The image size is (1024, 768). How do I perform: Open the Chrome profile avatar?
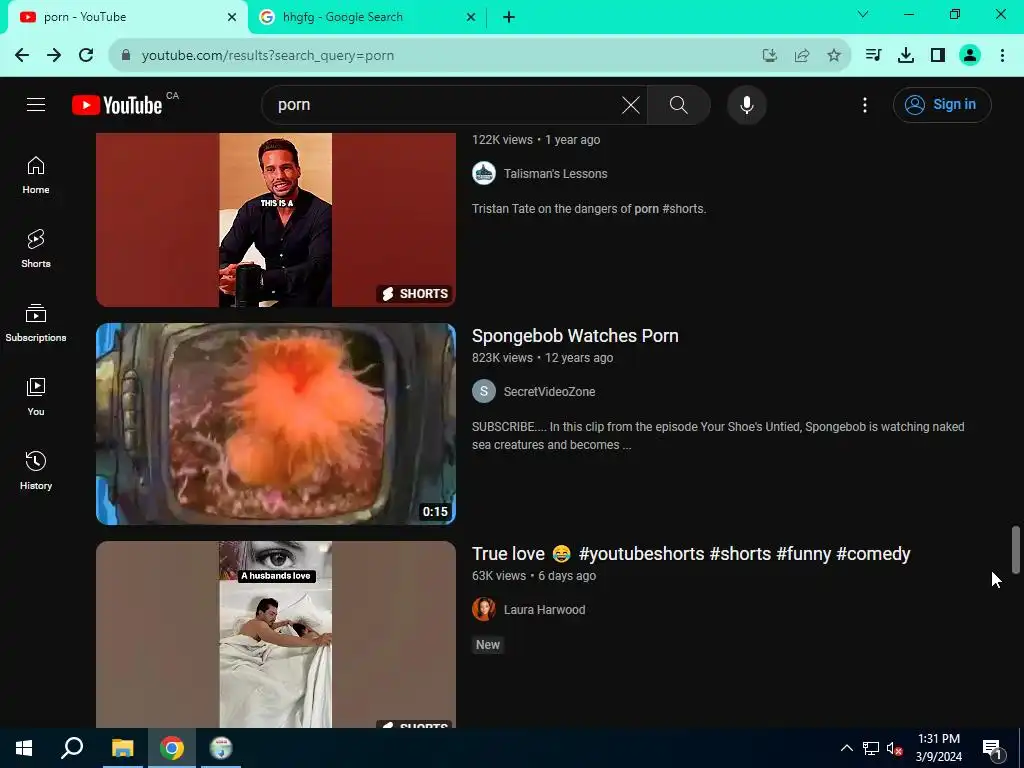point(970,56)
